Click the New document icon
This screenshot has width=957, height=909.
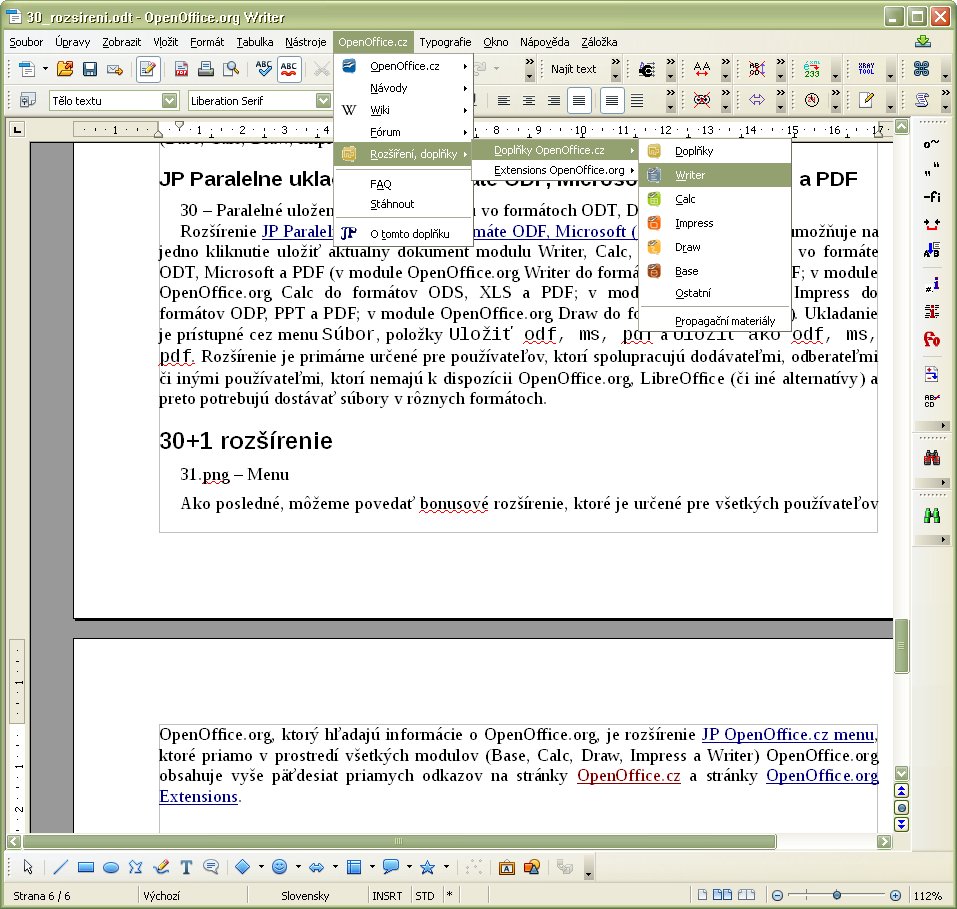click(27, 69)
